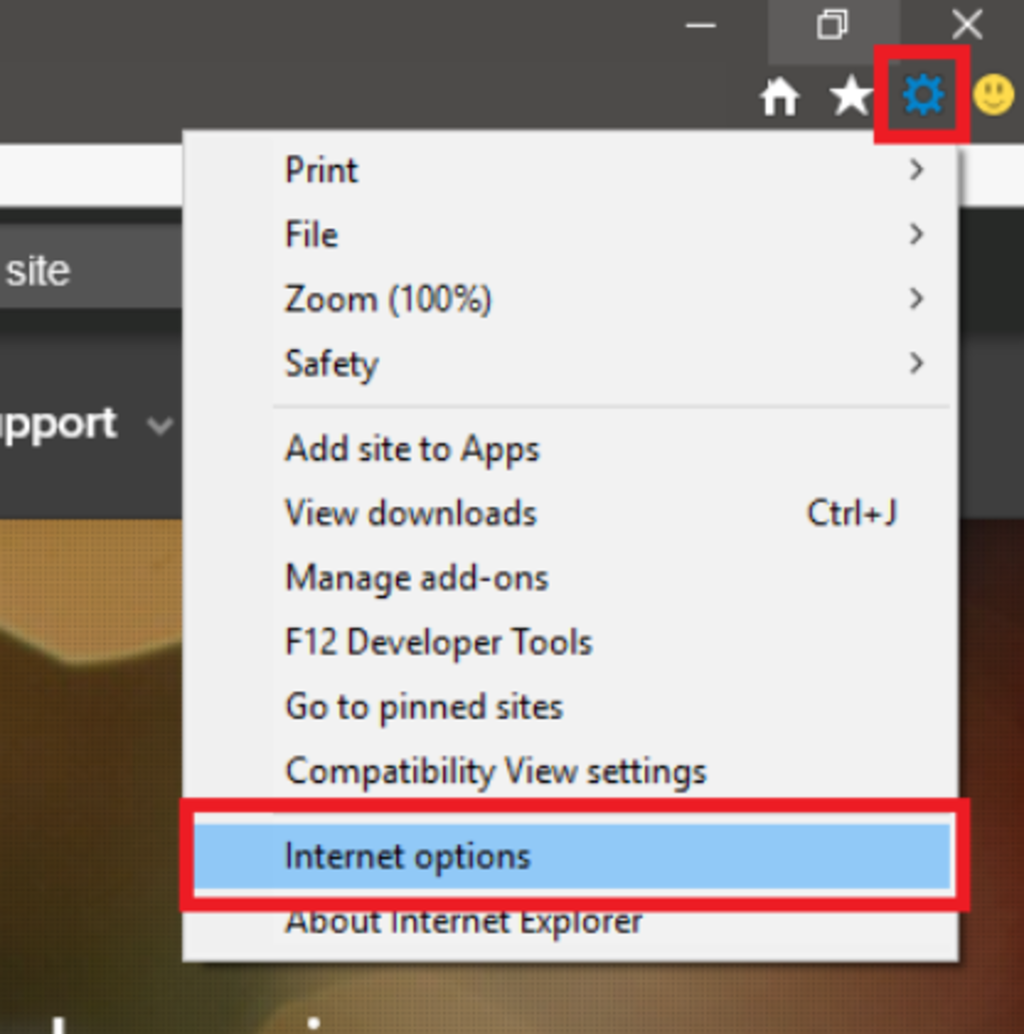The height and width of the screenshot is (1034, 1024).
Task: Open the Safety submenu
Action: click(917, 363)
